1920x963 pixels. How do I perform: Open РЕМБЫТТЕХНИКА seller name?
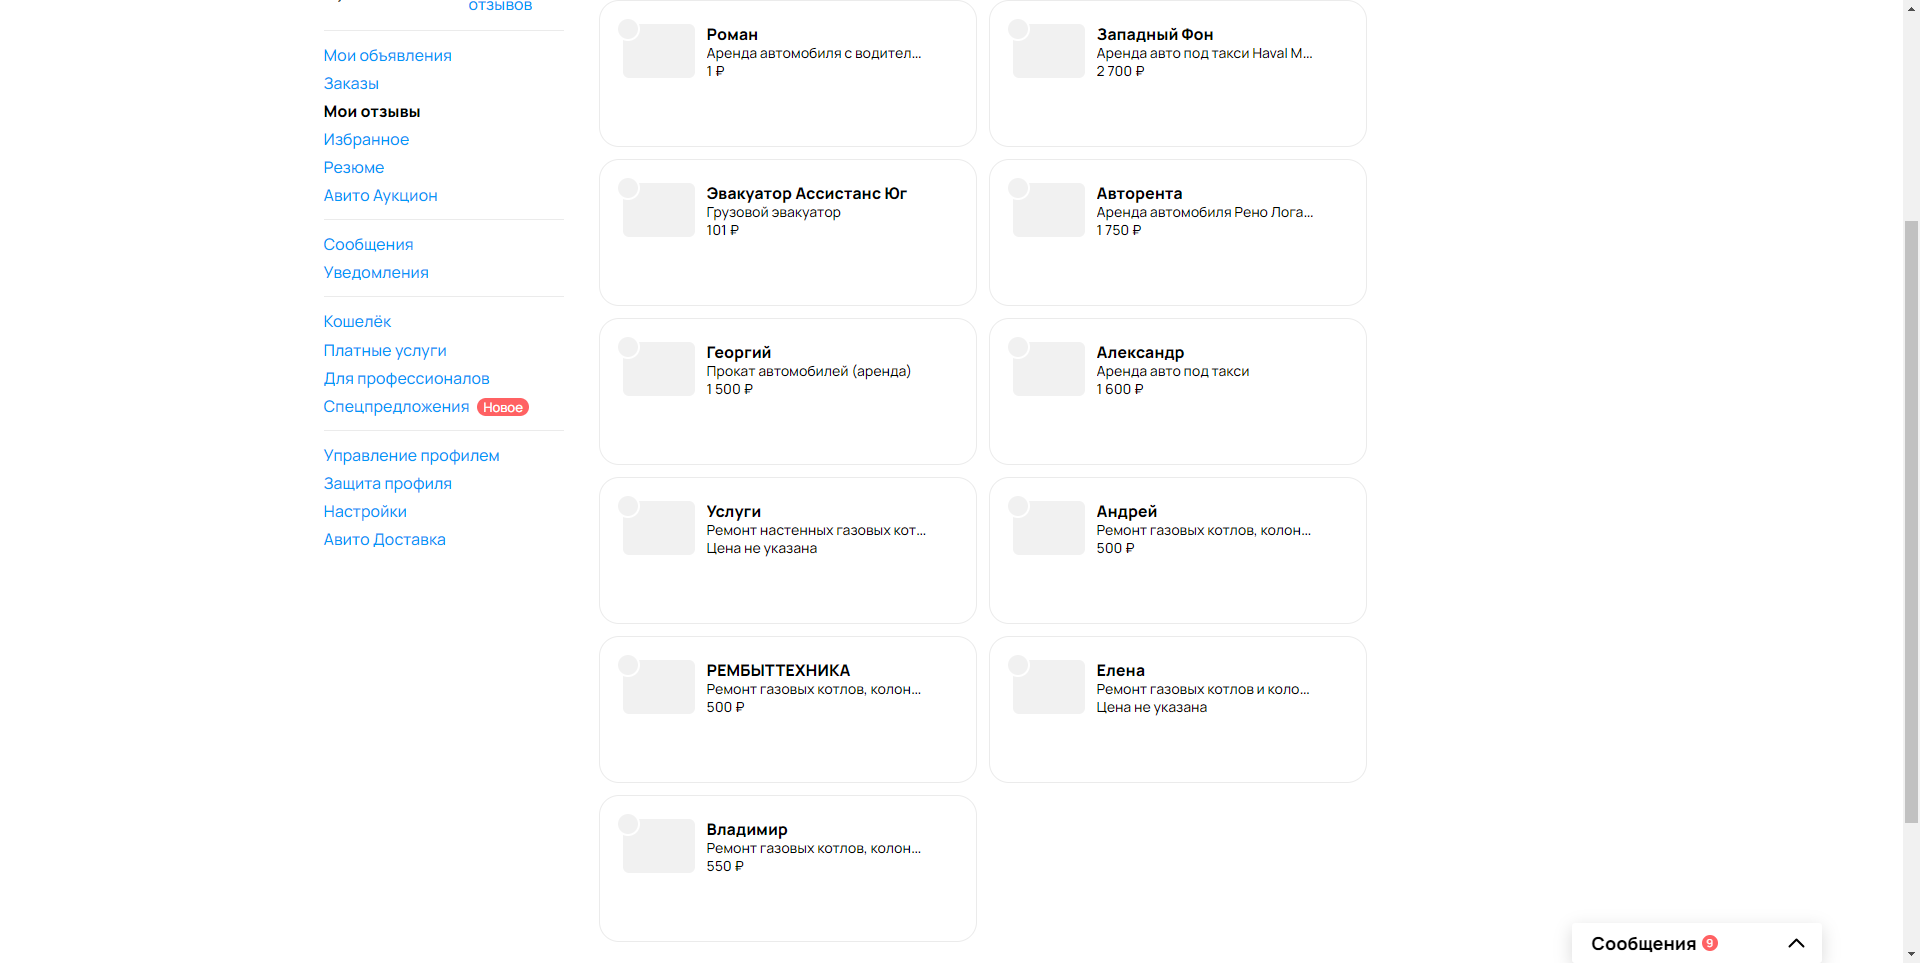click(778, 670)
